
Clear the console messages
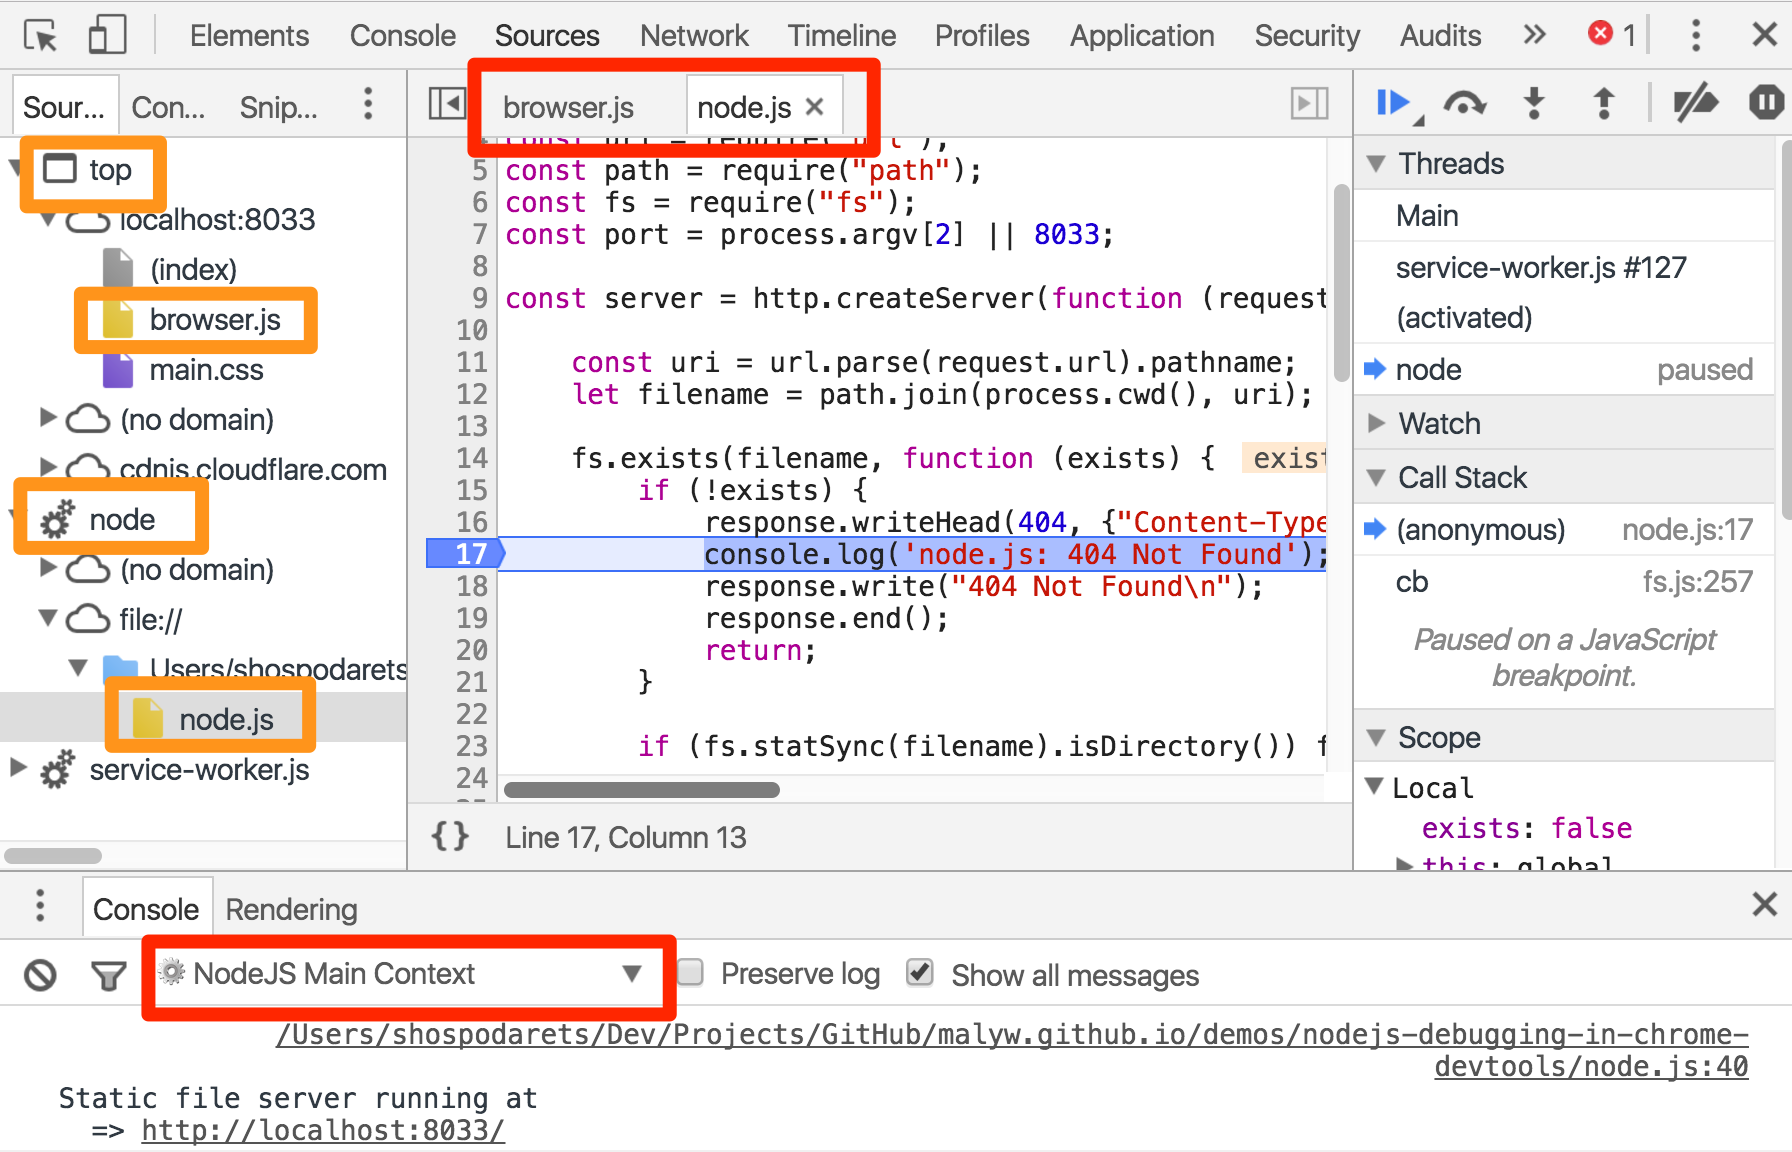(39, 974)
